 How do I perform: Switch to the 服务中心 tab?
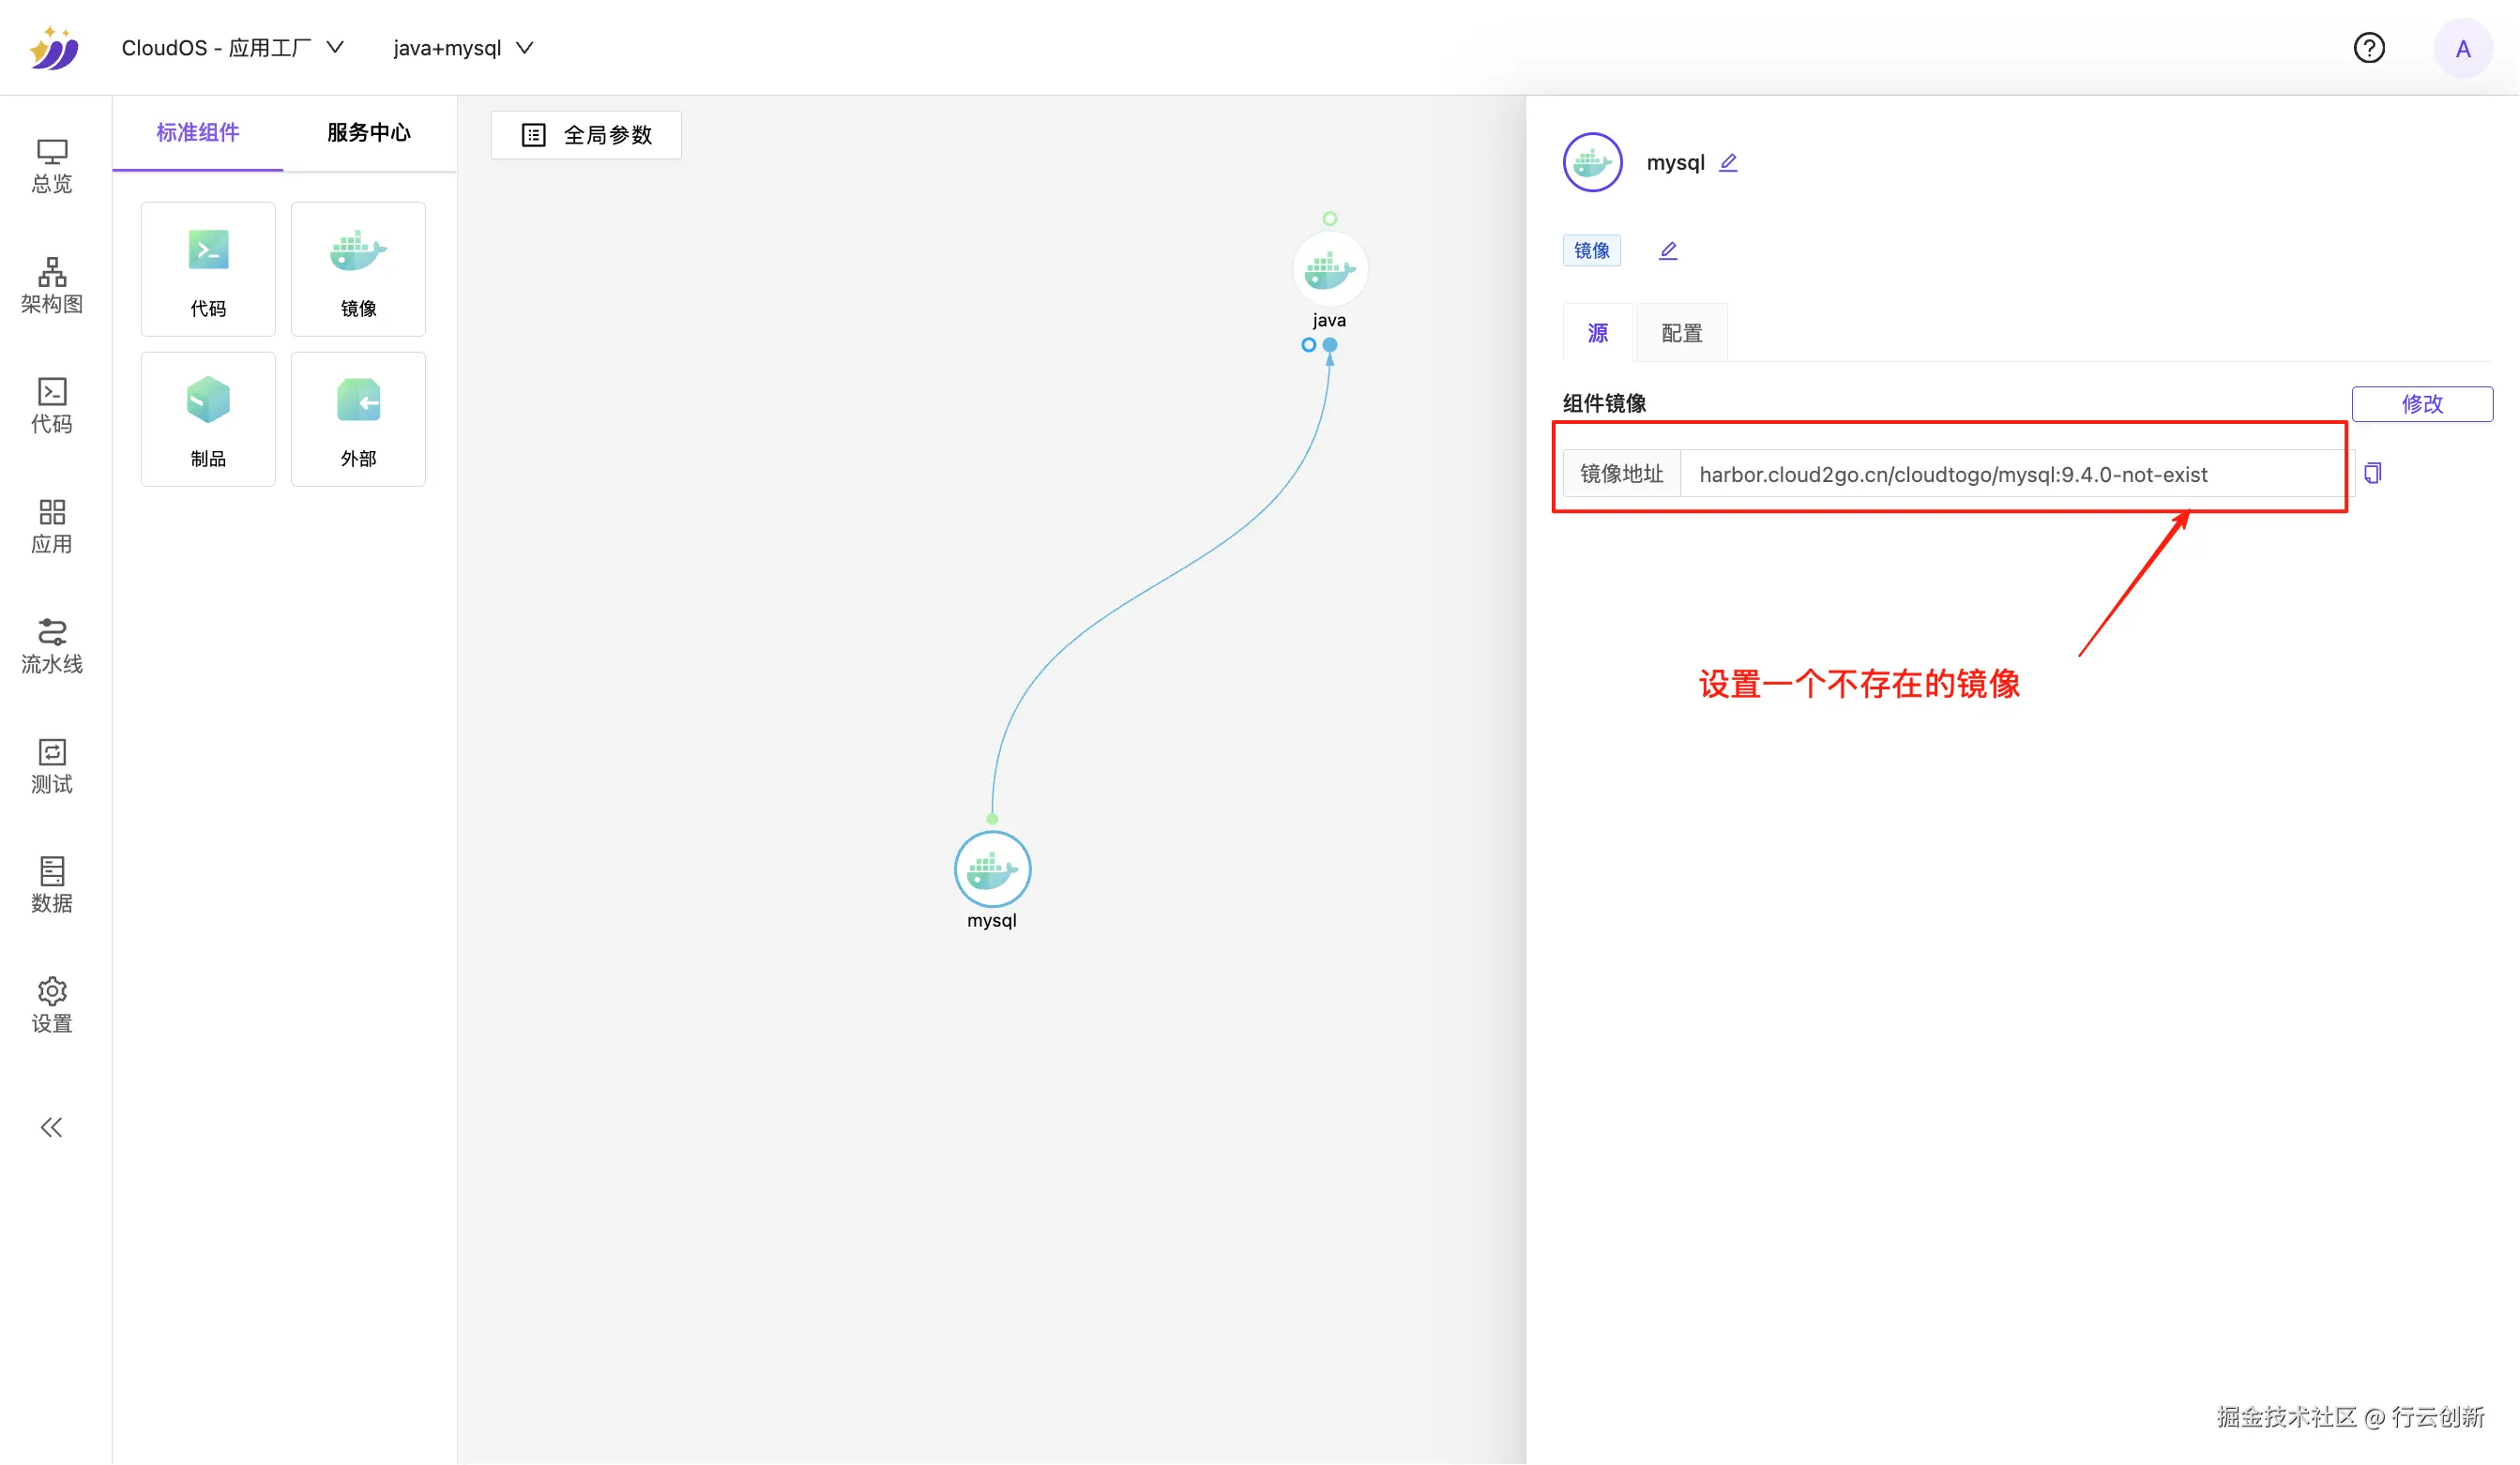(369, 133)
